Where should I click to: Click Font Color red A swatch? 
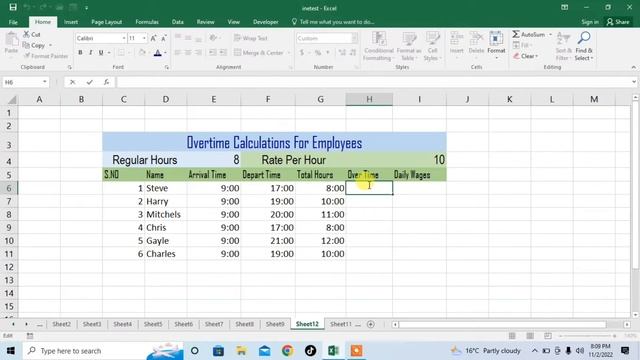point(158,53)
